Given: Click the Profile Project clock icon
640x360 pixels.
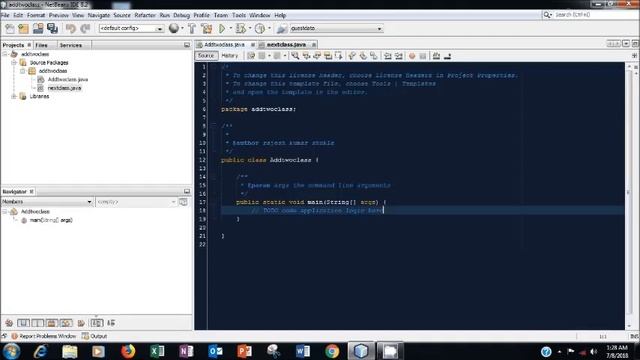Looking at the screenshot, I should (x=260, y=29).
